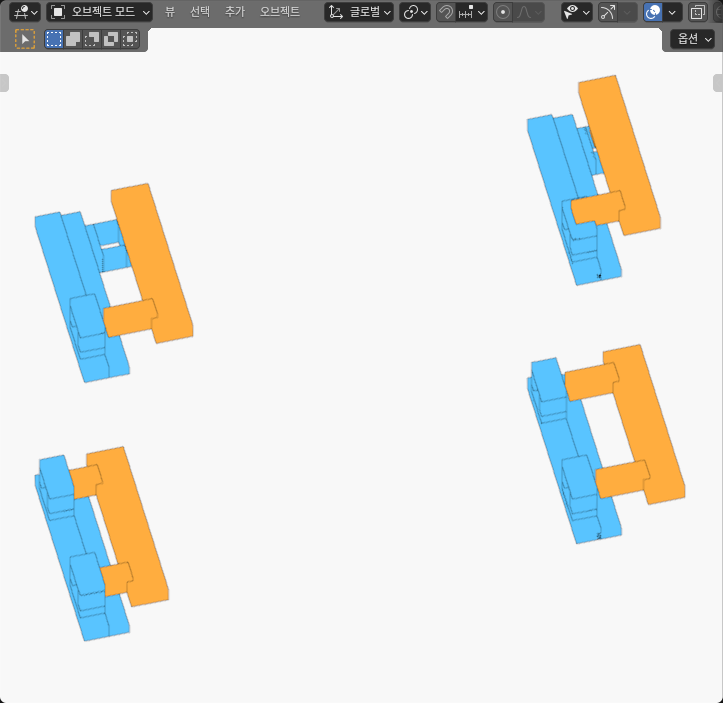Toggle the snap magnet icon

[445, 12]
